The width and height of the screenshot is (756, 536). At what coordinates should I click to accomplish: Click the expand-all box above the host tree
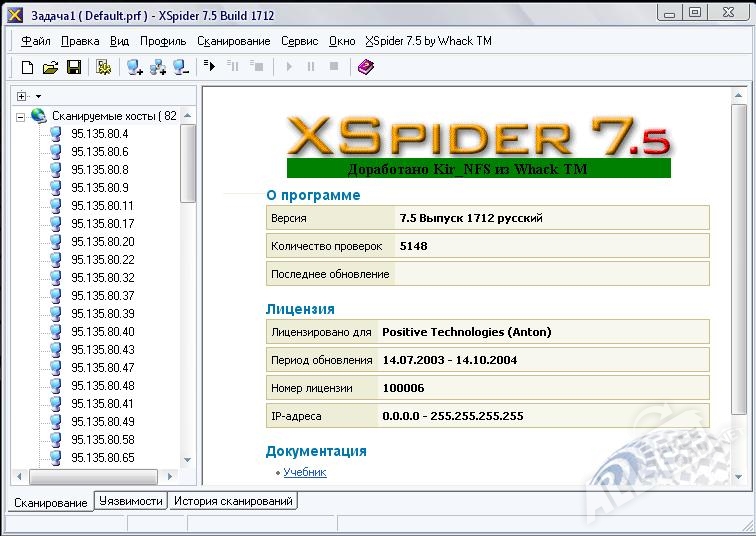(x=22, y=96)
